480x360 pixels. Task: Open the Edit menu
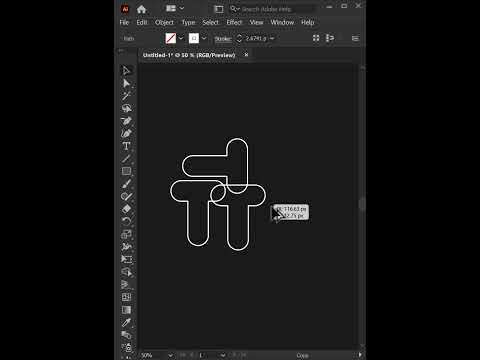click(142, 22)
